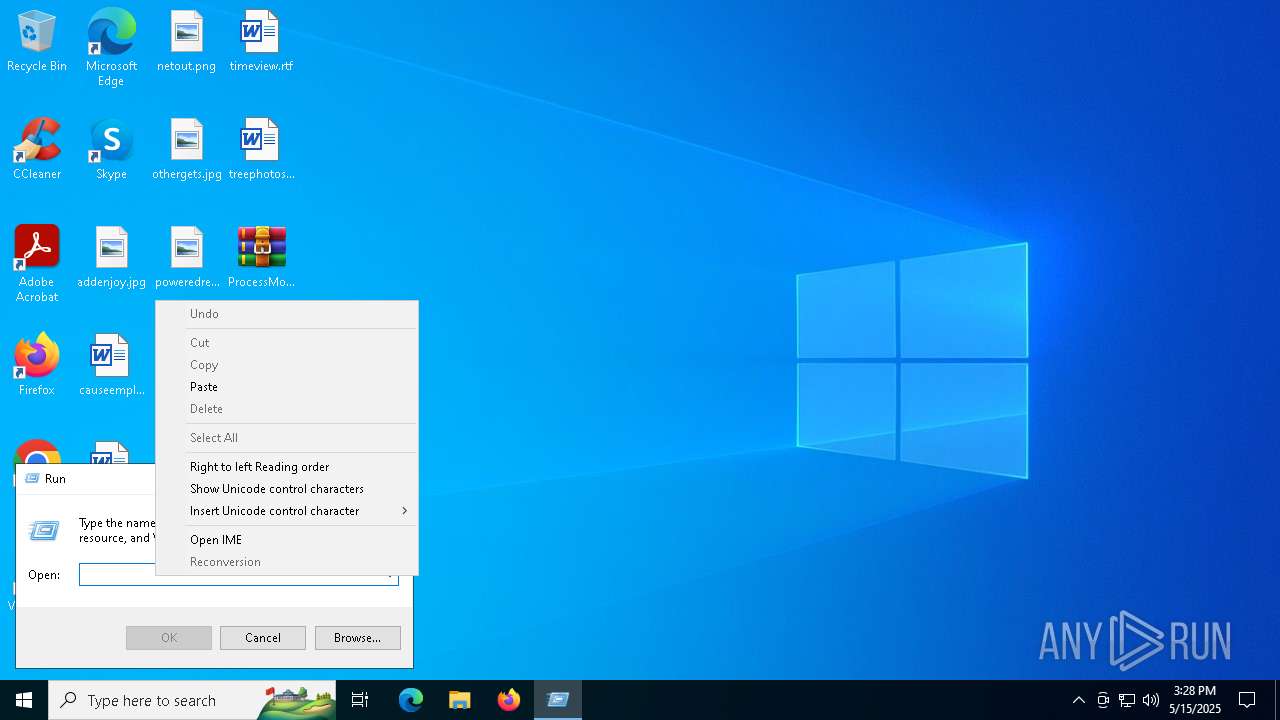Click the Cancel button in Run
Image resolution: width=1280 pixels, height=720 pixels.
point(263,638)
